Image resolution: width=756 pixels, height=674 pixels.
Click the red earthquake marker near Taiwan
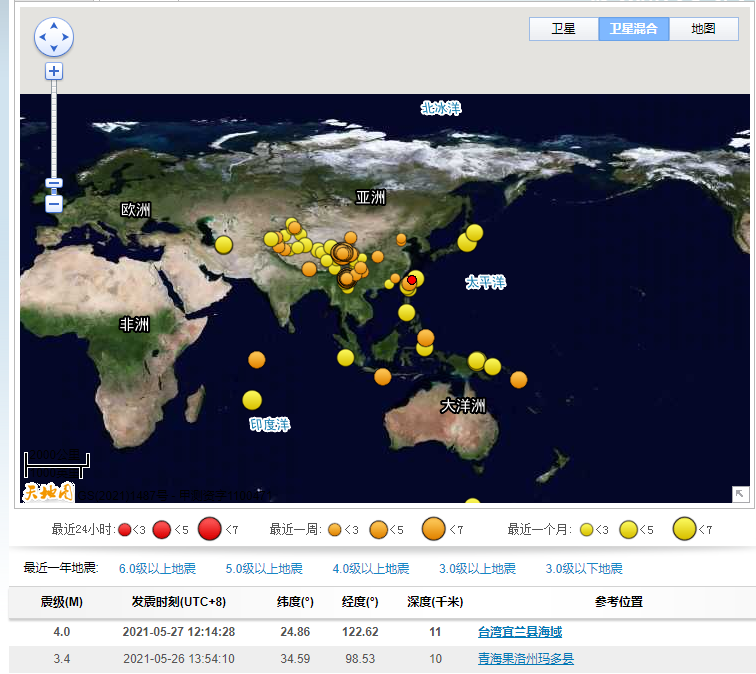coord(411,279)
